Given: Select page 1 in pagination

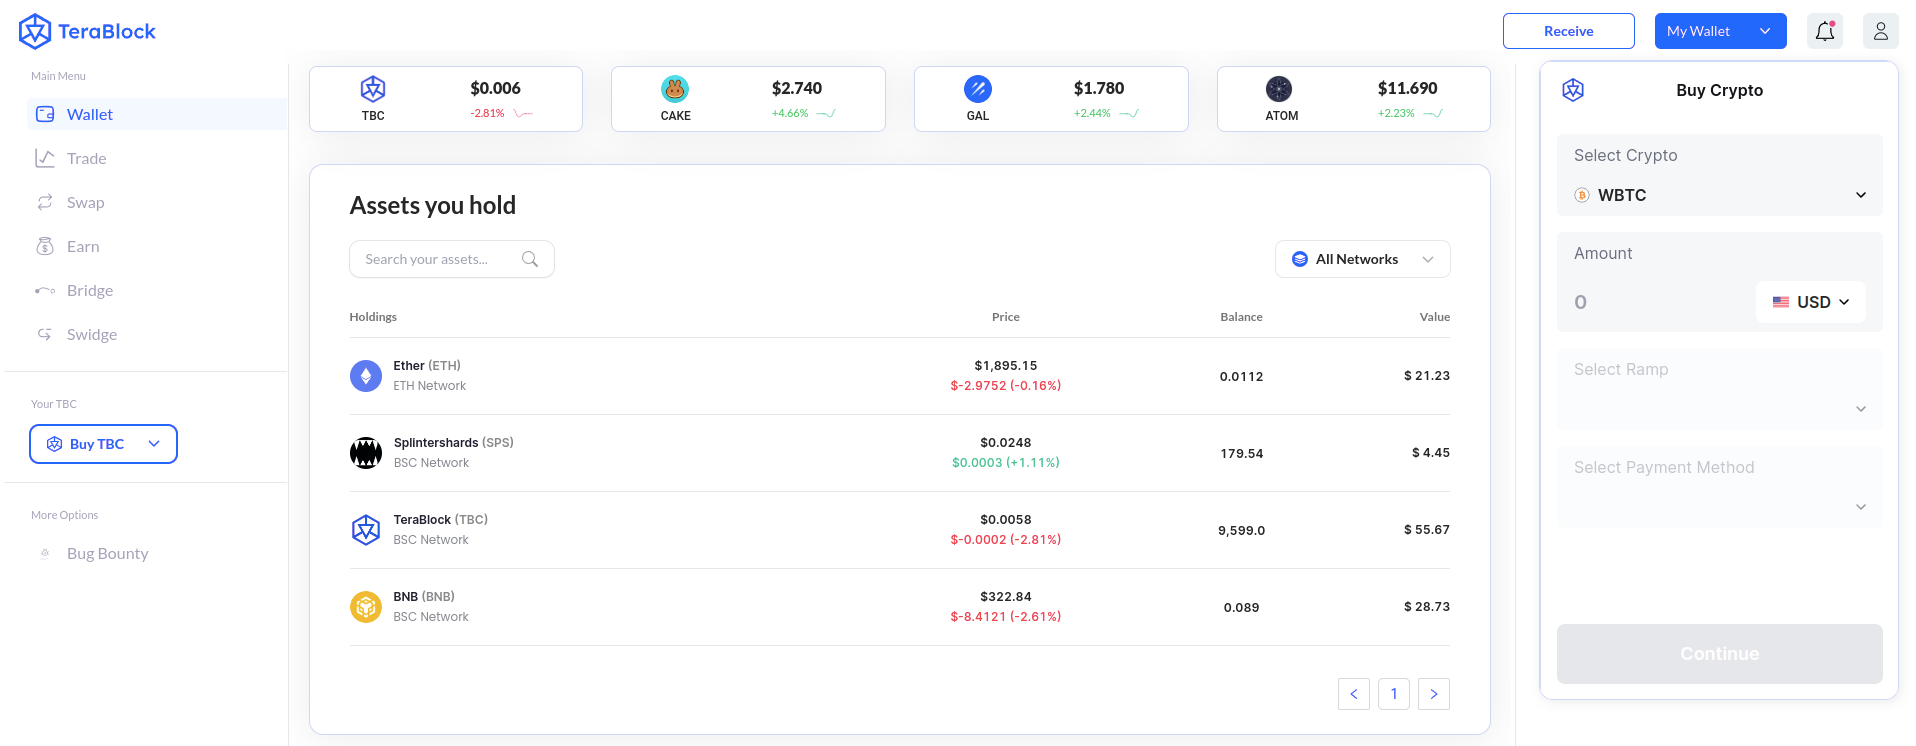Looking at the screenshot, I should tap(1394, 694).
